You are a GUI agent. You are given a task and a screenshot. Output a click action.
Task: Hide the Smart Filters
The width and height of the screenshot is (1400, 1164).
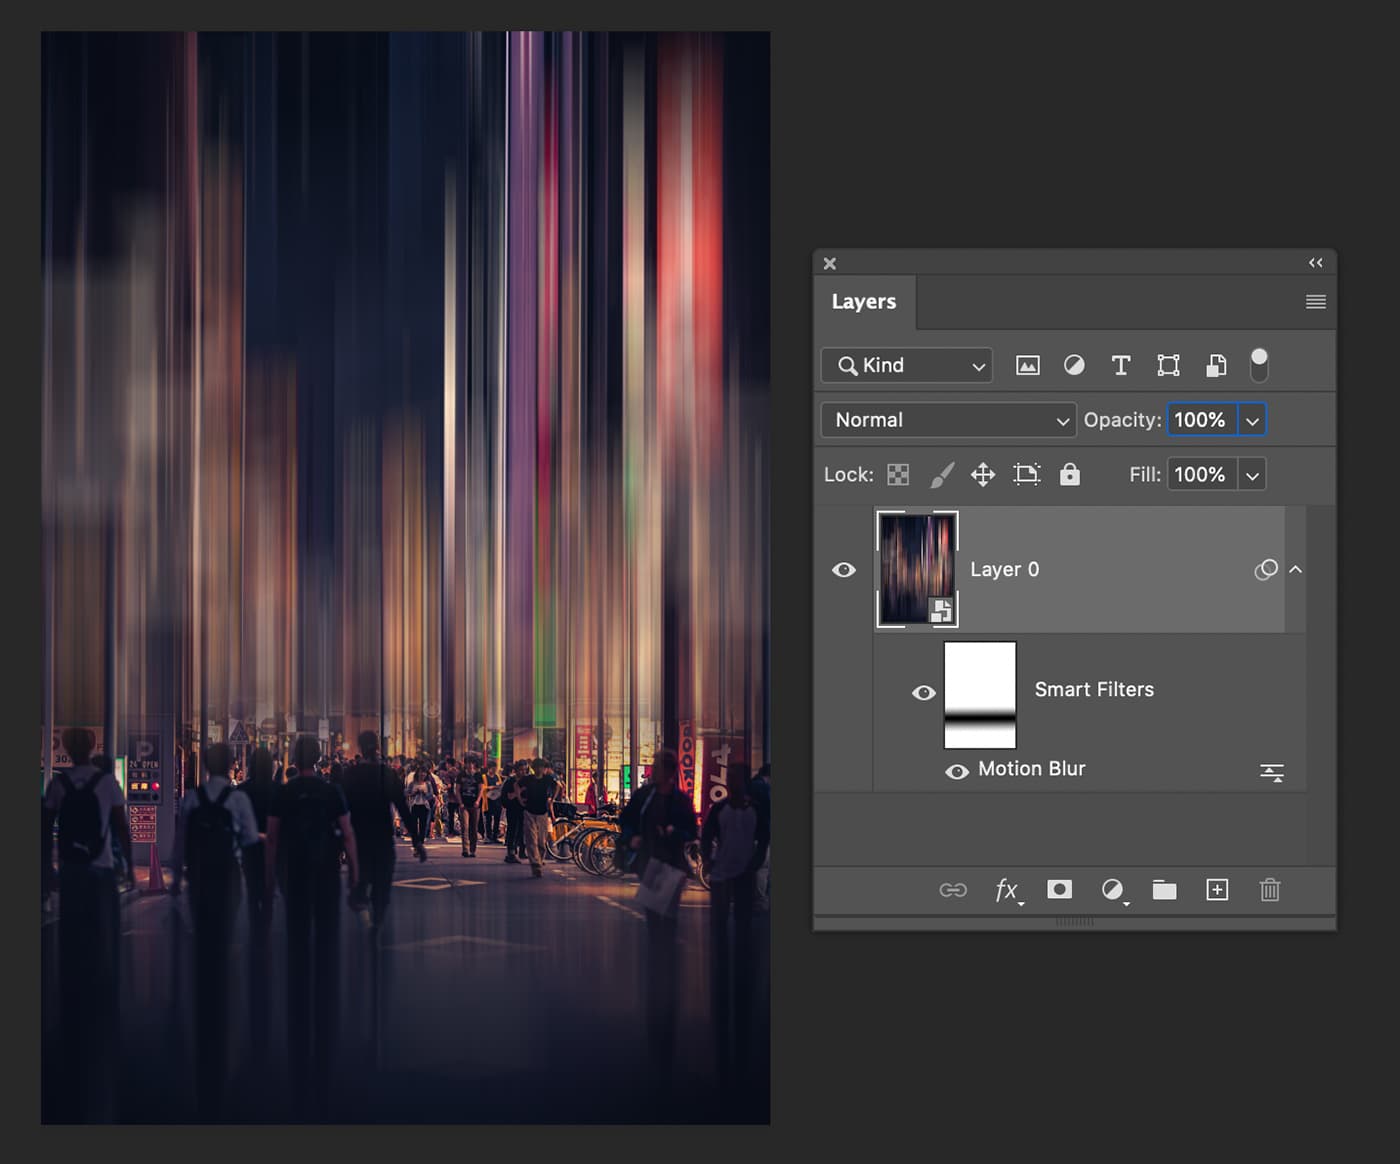coord(923,692)
